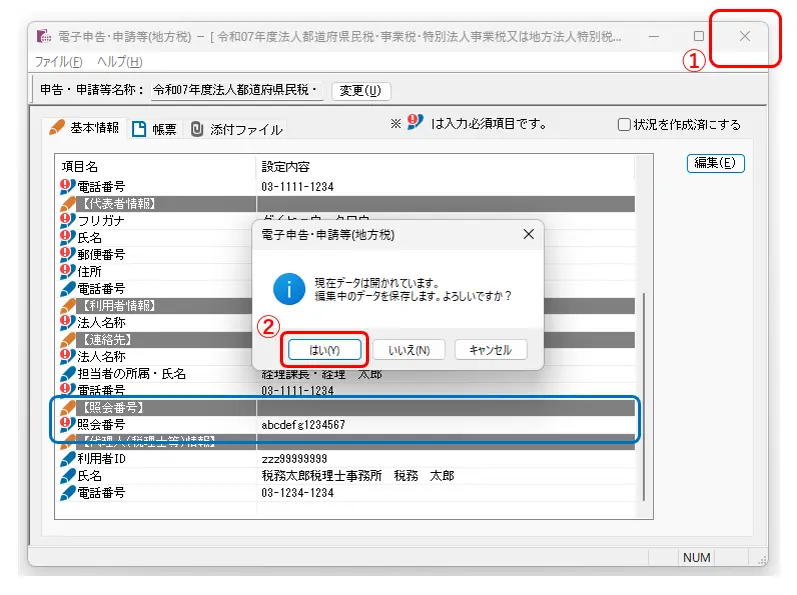Close the save confirmation dialog with X

[x=528, y=234]
